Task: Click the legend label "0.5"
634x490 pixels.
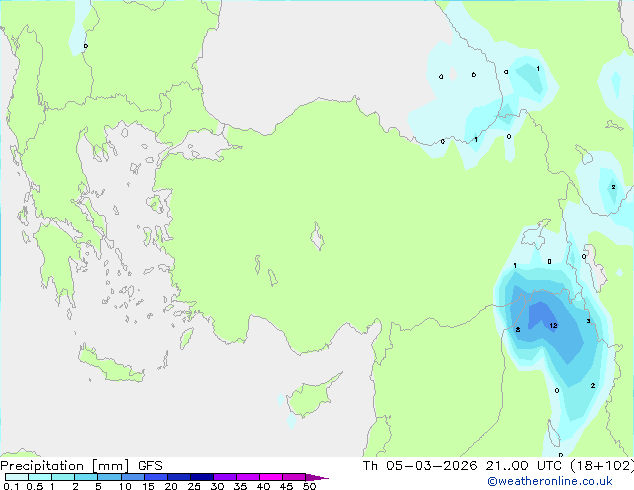Action: point(35,486)
